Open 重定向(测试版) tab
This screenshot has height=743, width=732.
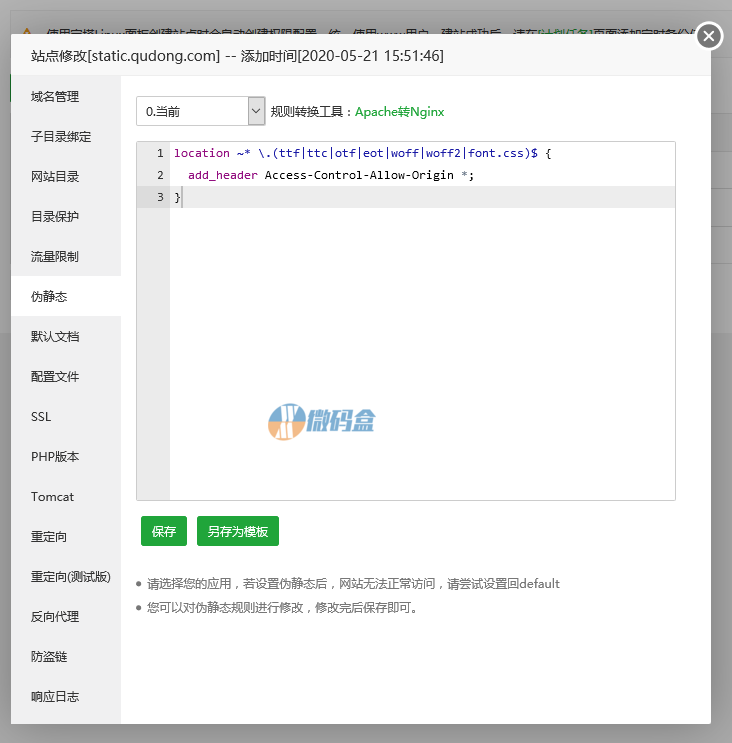coord(66,577)
